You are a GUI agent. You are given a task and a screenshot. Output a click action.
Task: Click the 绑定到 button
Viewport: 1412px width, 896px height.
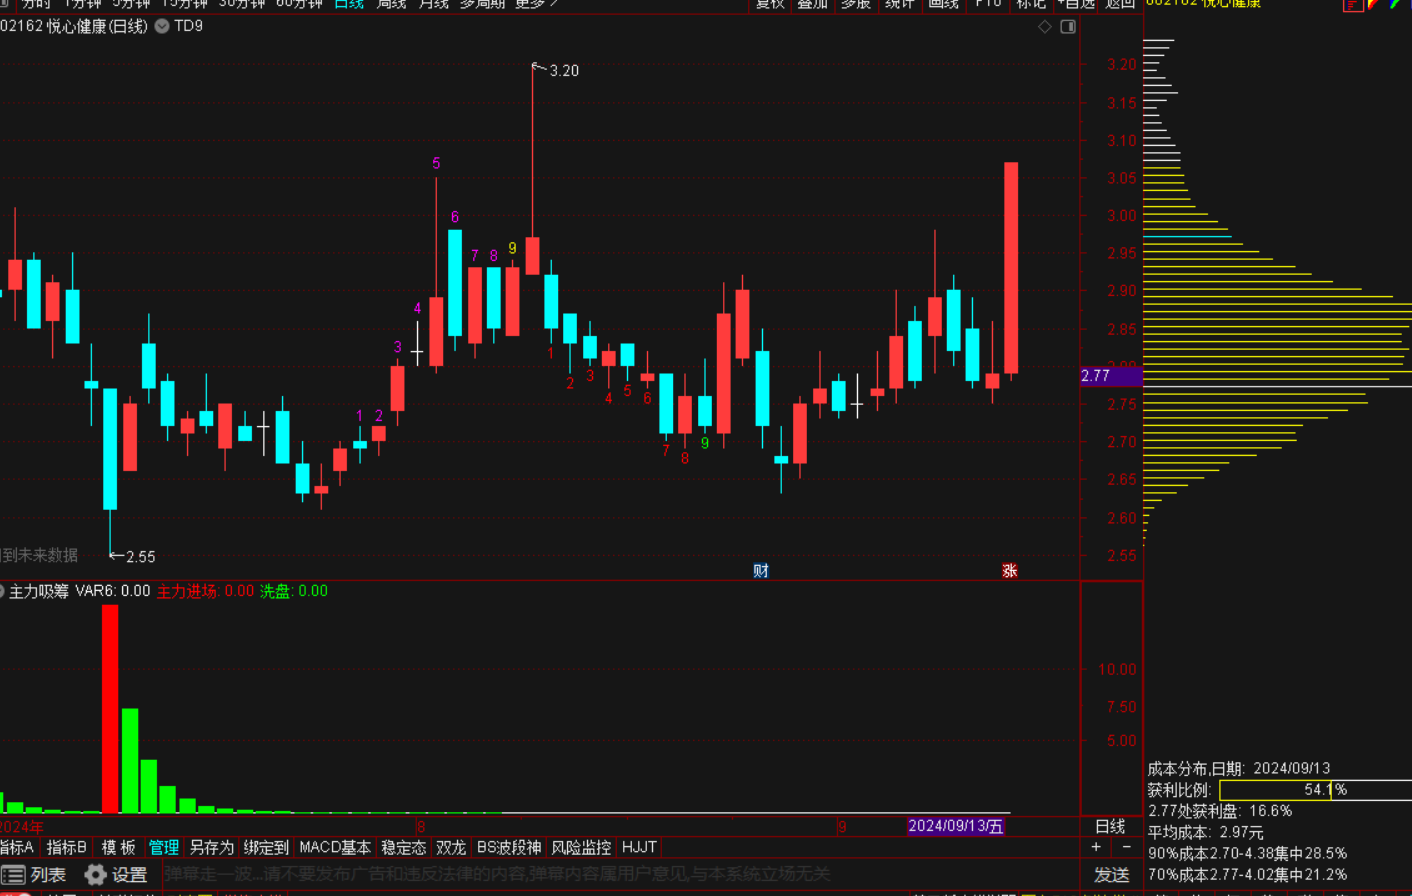[266, 847]
